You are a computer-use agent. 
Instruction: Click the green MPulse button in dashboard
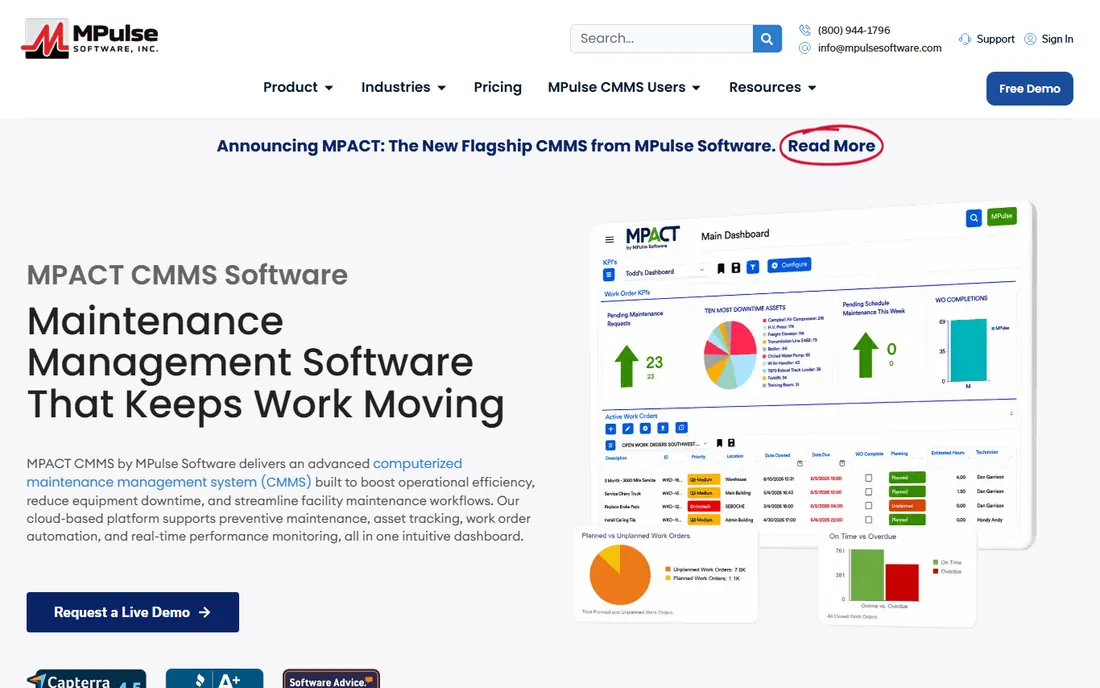tap(1002, 216)
